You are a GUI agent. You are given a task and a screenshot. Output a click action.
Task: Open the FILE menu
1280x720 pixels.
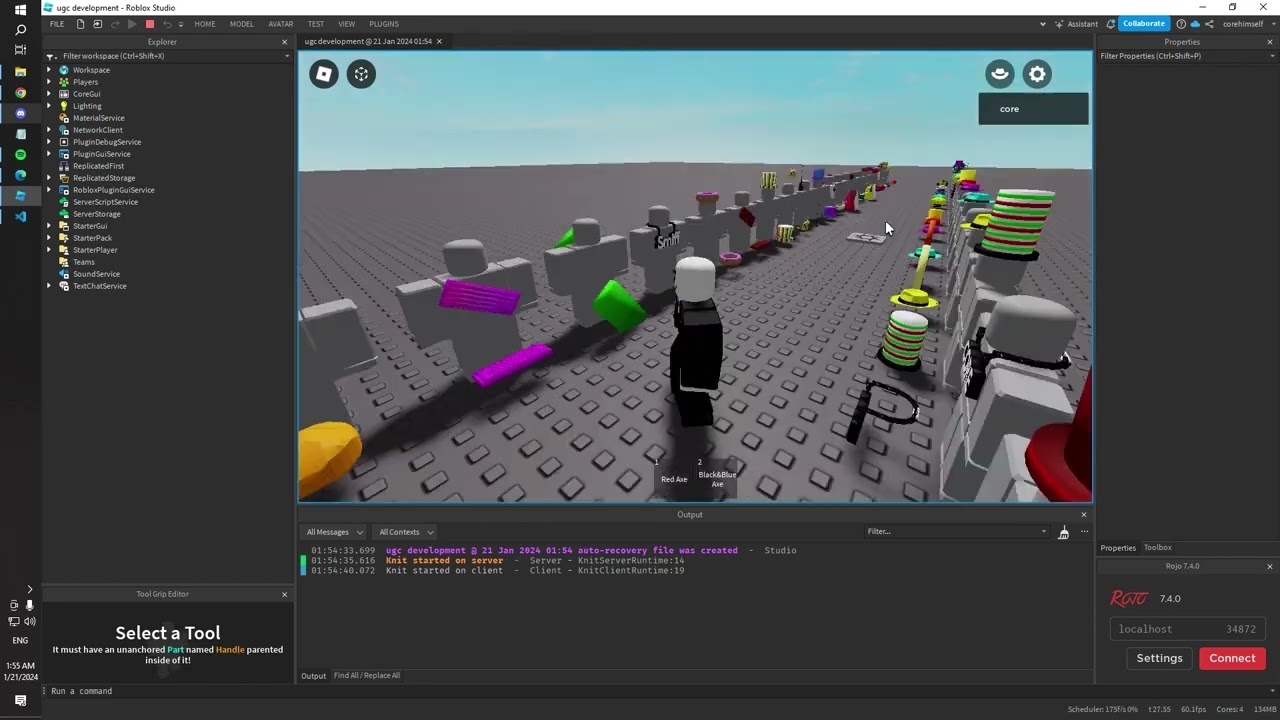point(57,24)
